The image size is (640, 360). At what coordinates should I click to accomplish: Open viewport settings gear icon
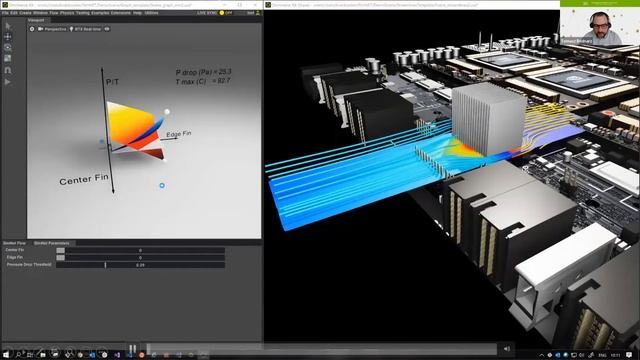coord(32,29)
